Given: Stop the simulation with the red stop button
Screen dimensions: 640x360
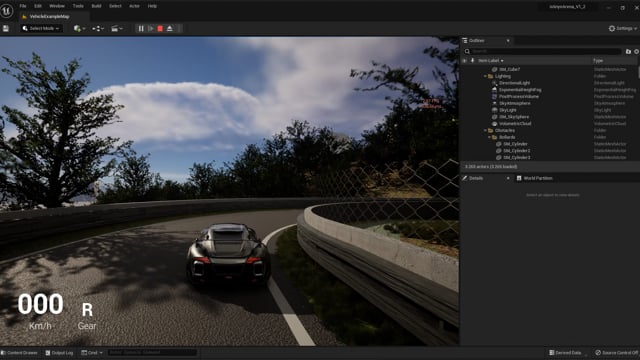Looking at the screenshot, I should (160, 29).
